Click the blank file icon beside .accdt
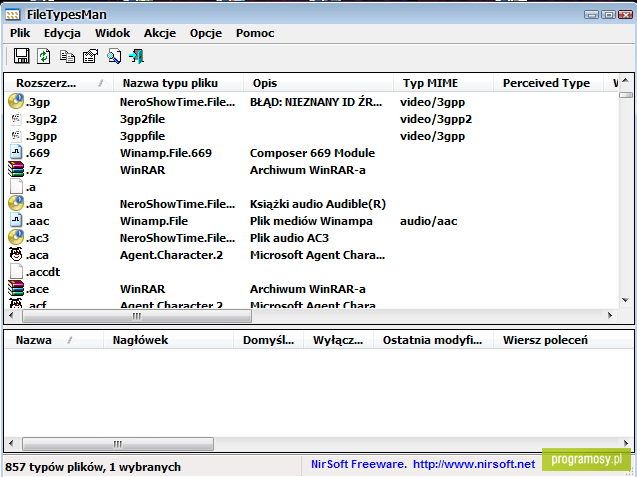Viewport: 637px width, 477px height. [x=16, y=271]
